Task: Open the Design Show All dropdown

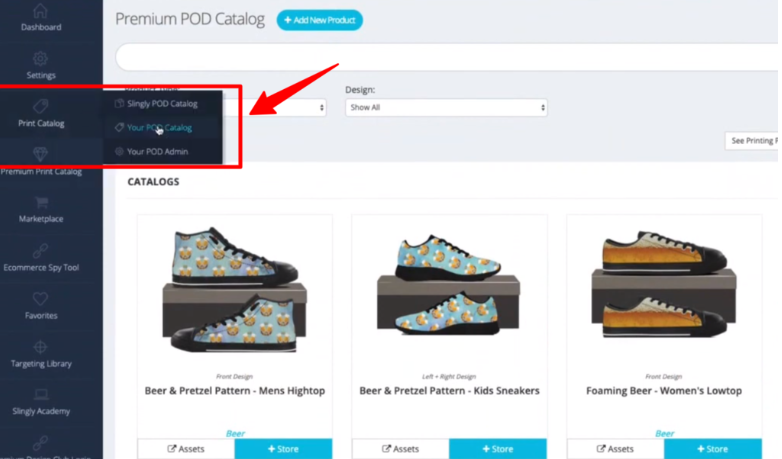Action: pos(446,108)
